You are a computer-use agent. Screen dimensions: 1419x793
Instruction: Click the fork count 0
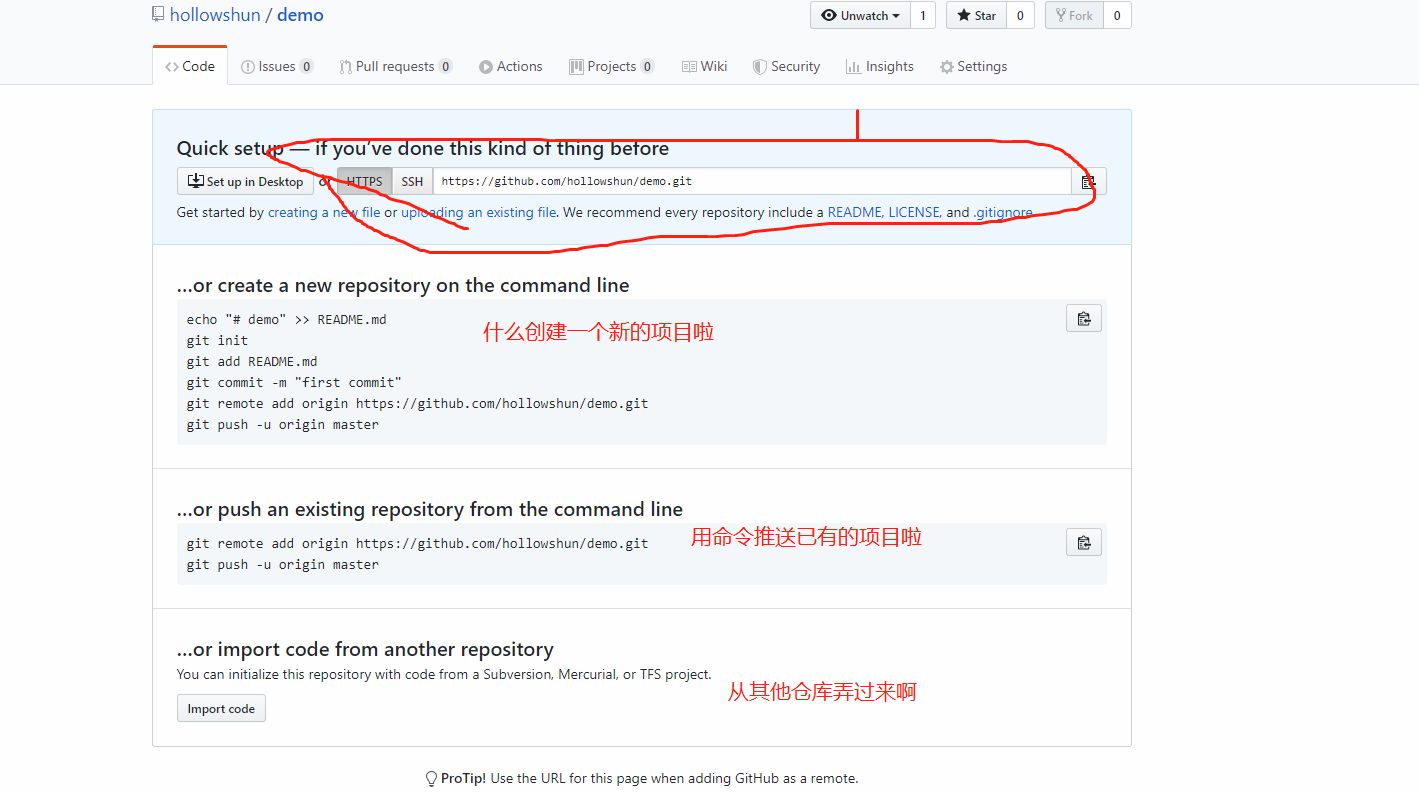tap(1117, 15)
